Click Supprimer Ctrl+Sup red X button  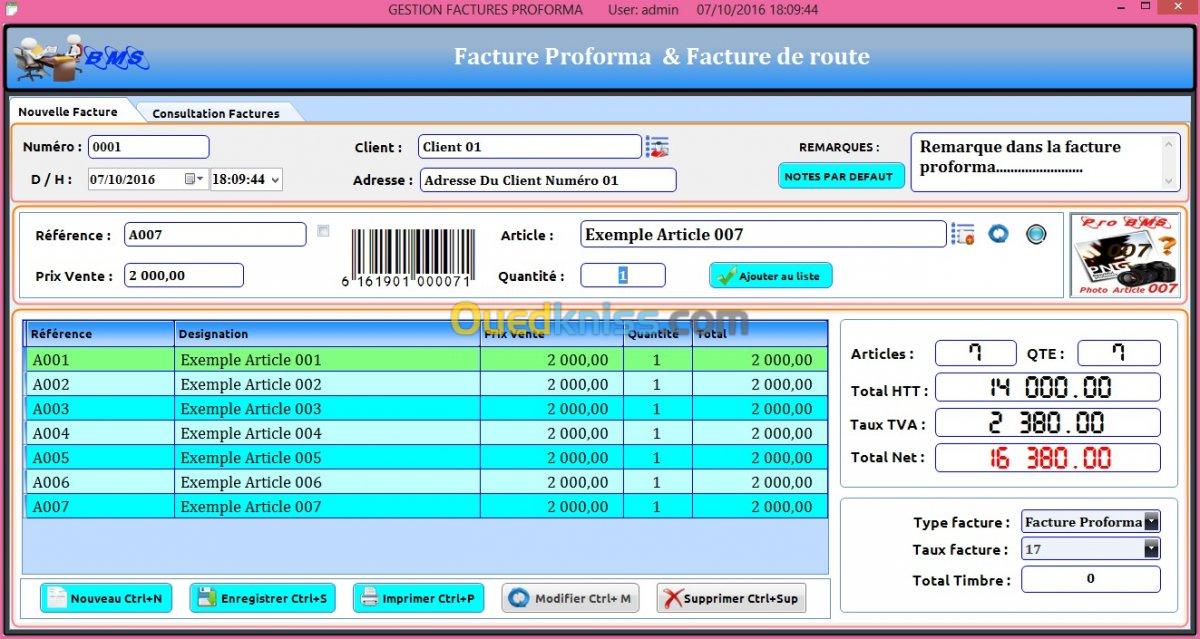click(731, 598)
